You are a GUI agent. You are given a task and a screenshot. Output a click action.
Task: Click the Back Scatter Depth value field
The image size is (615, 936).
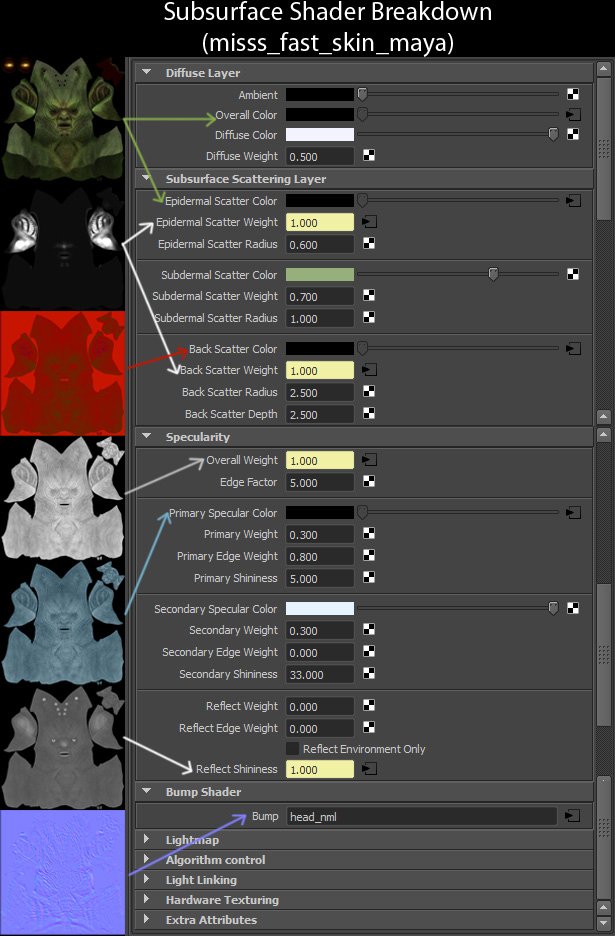click(319, 414)
